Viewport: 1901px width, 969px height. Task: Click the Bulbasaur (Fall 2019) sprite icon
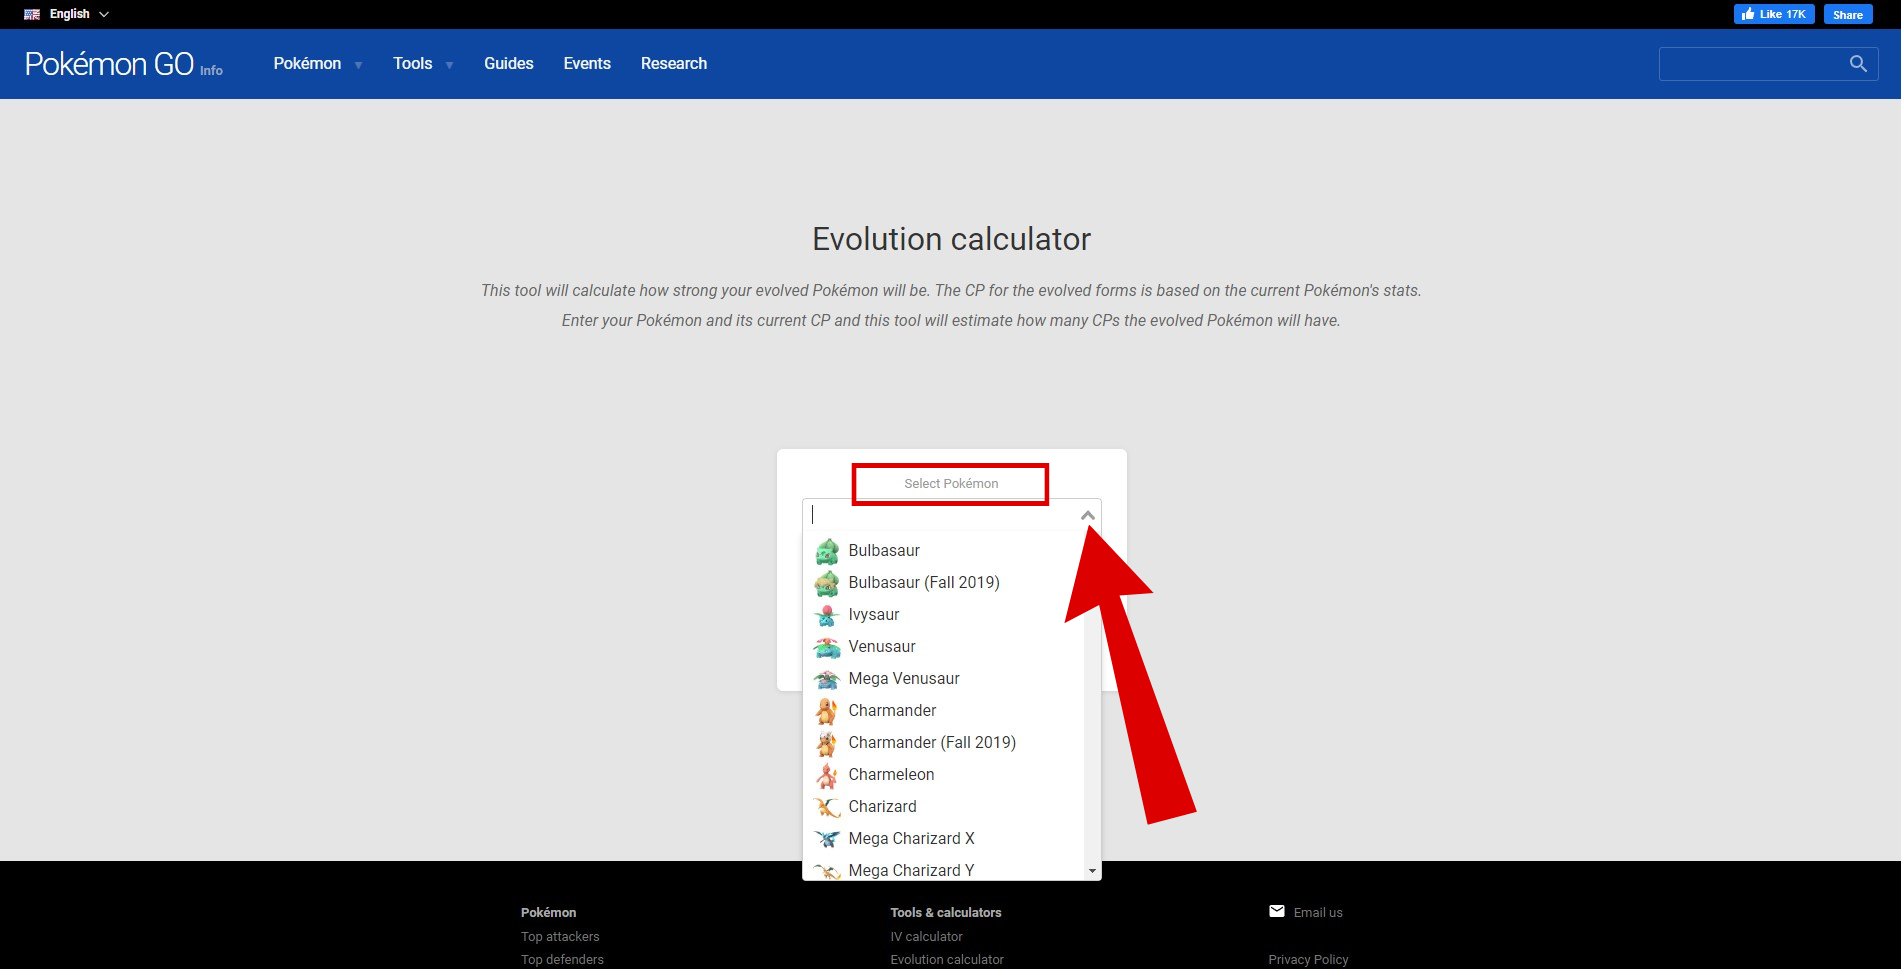pos(827,583)
